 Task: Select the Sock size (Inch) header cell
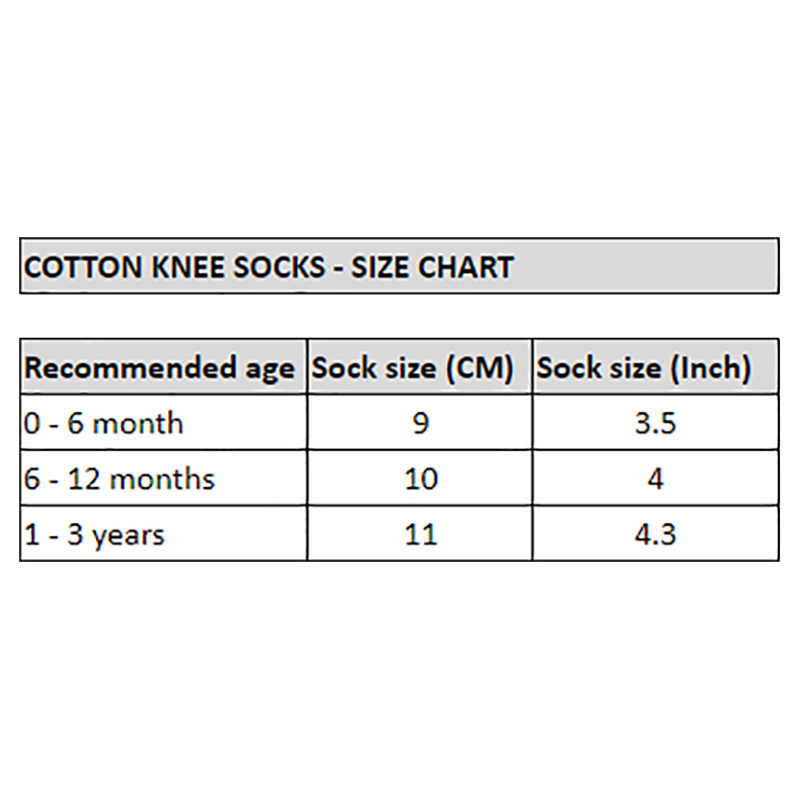[656, 366]
